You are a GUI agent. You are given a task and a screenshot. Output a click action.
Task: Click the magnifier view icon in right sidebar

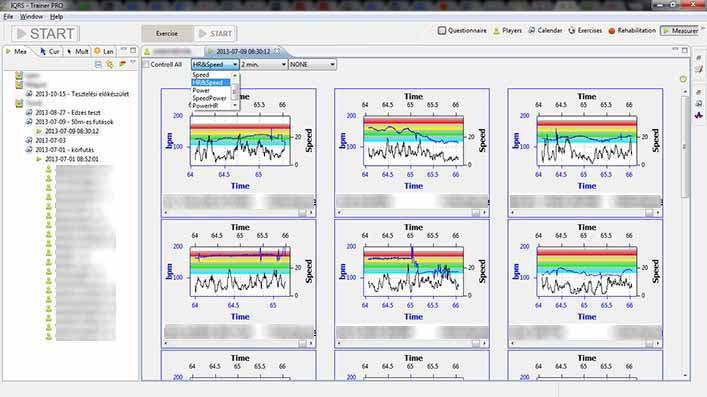[x=698, y=103]
